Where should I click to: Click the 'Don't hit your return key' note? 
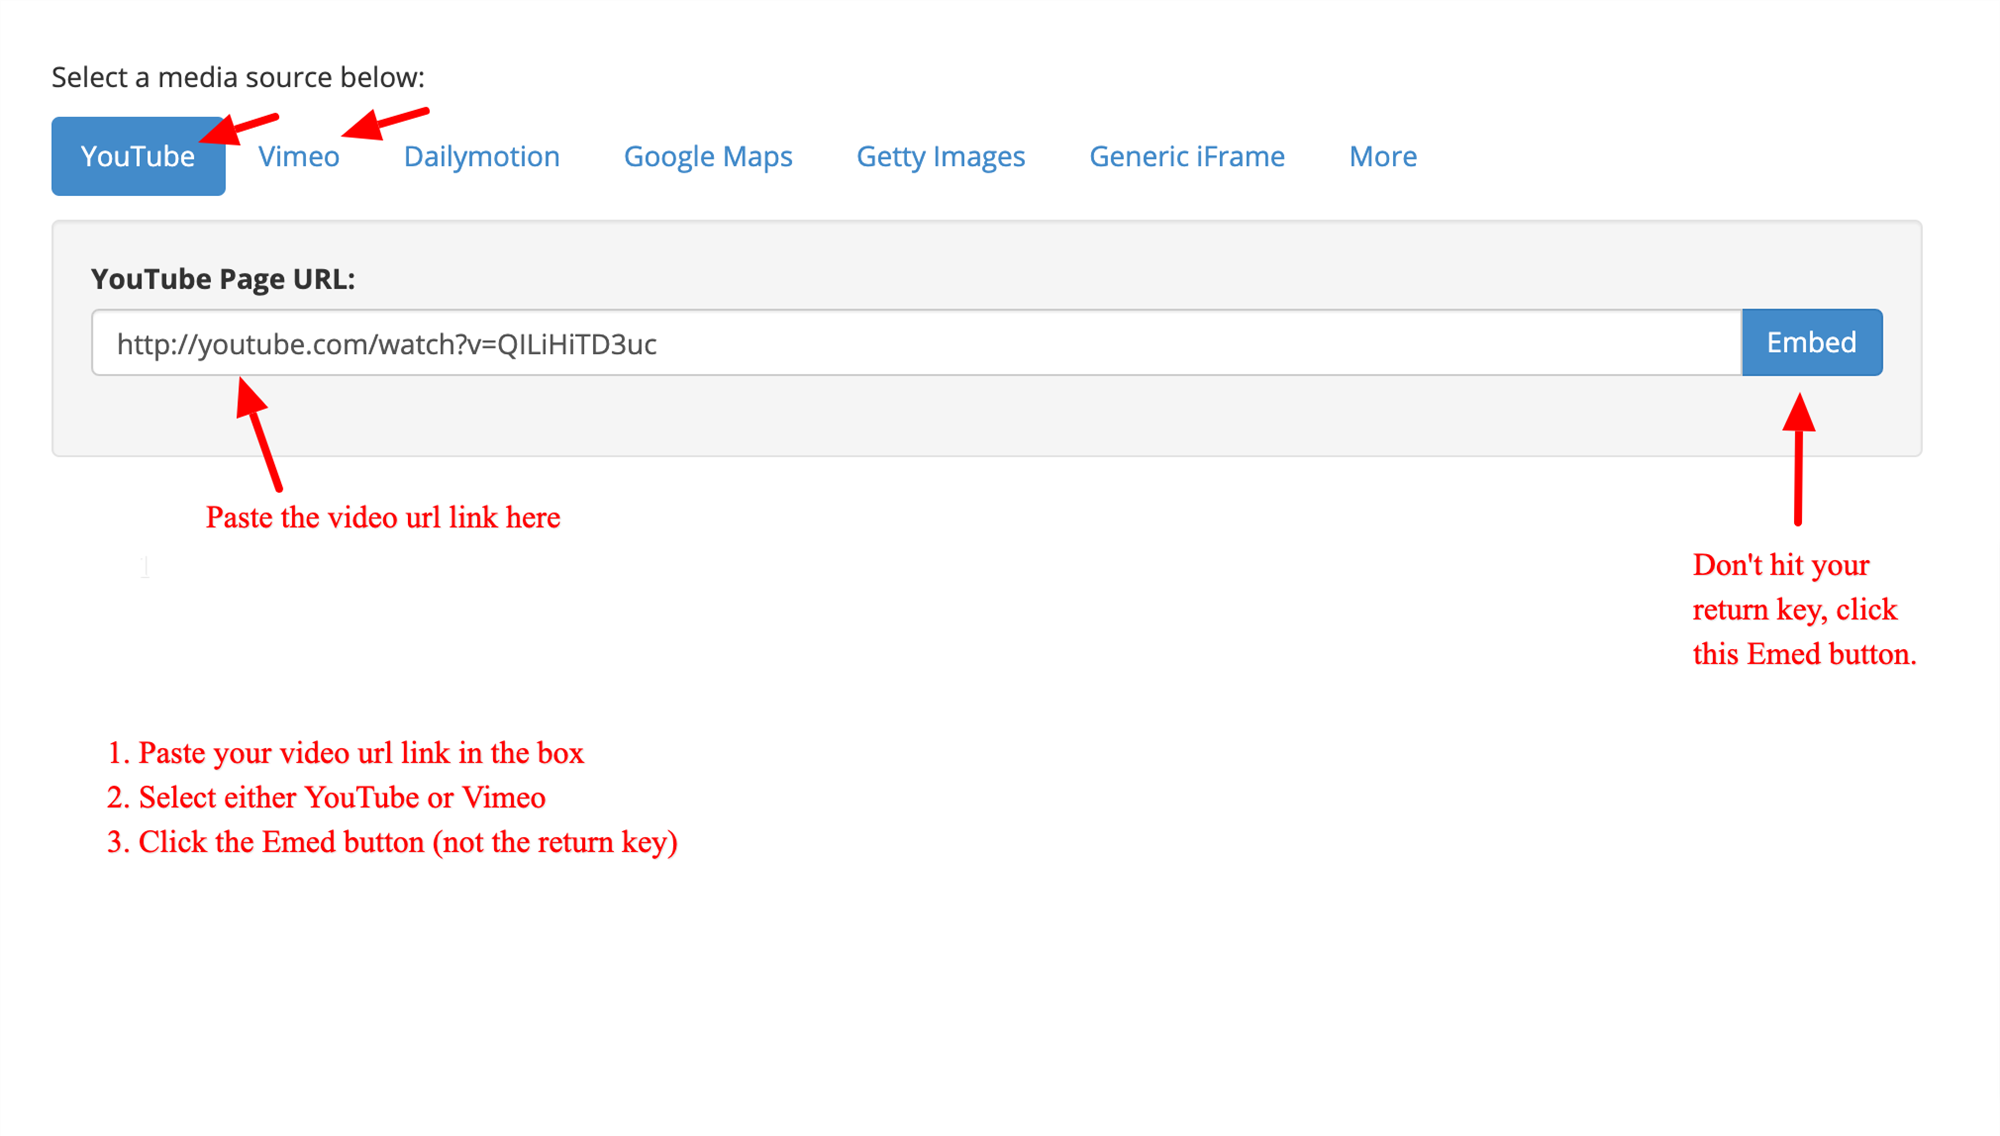click(1802, 610)
